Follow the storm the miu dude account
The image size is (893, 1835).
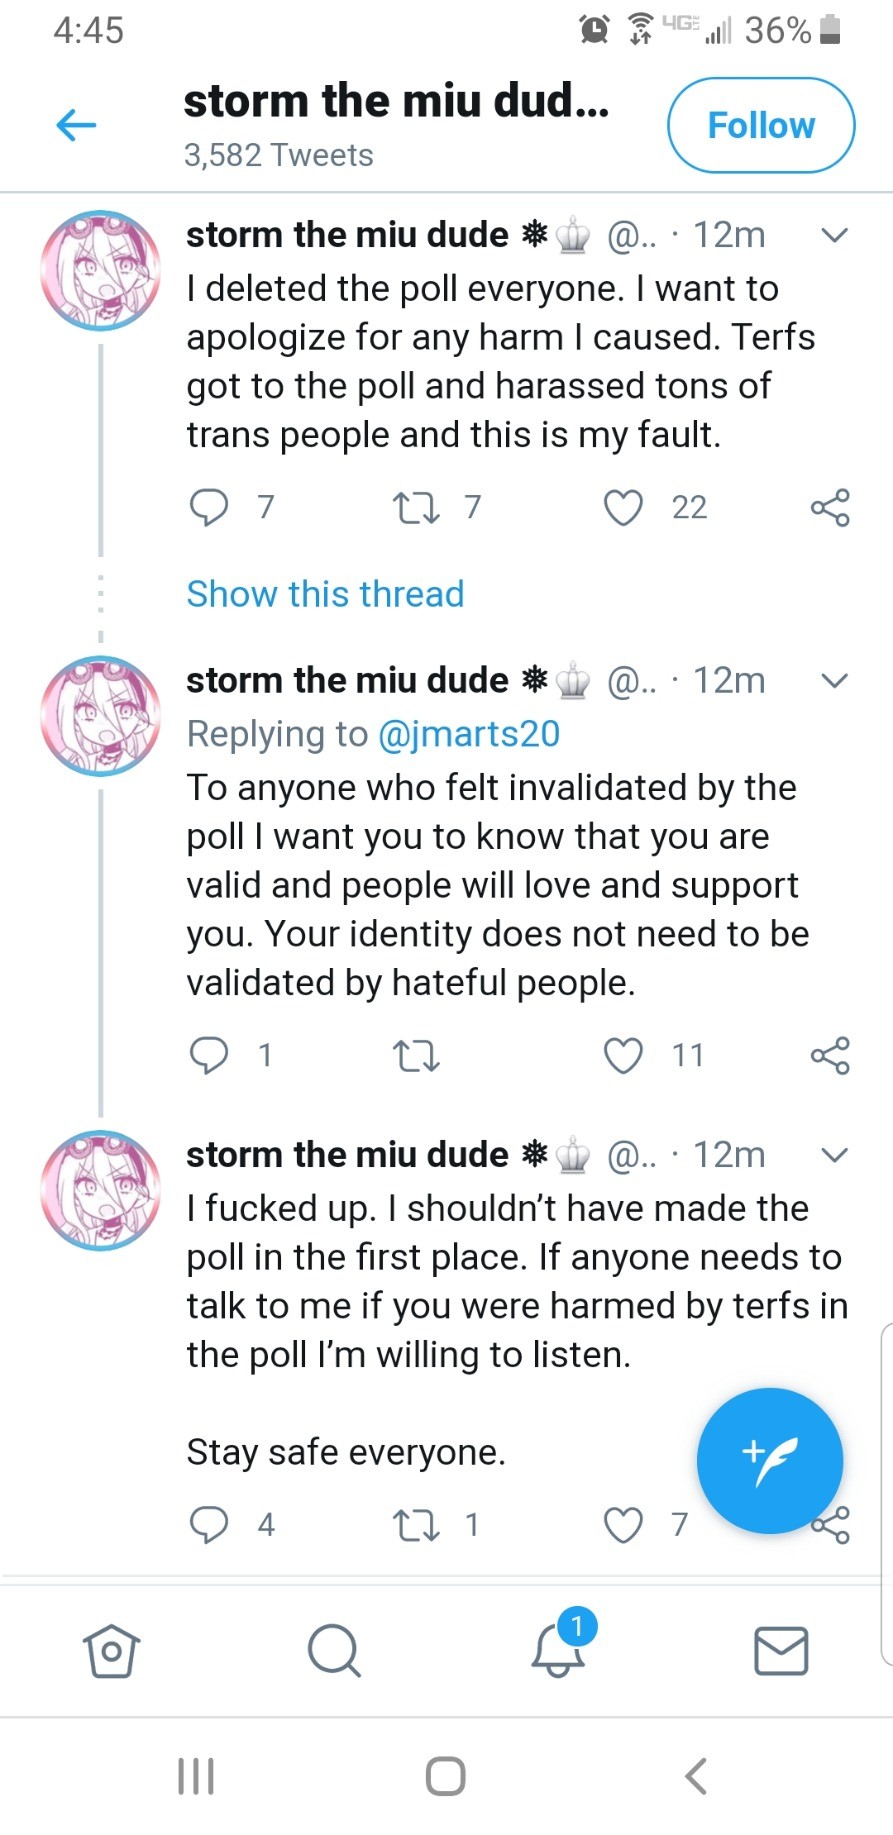click(760, 126)
